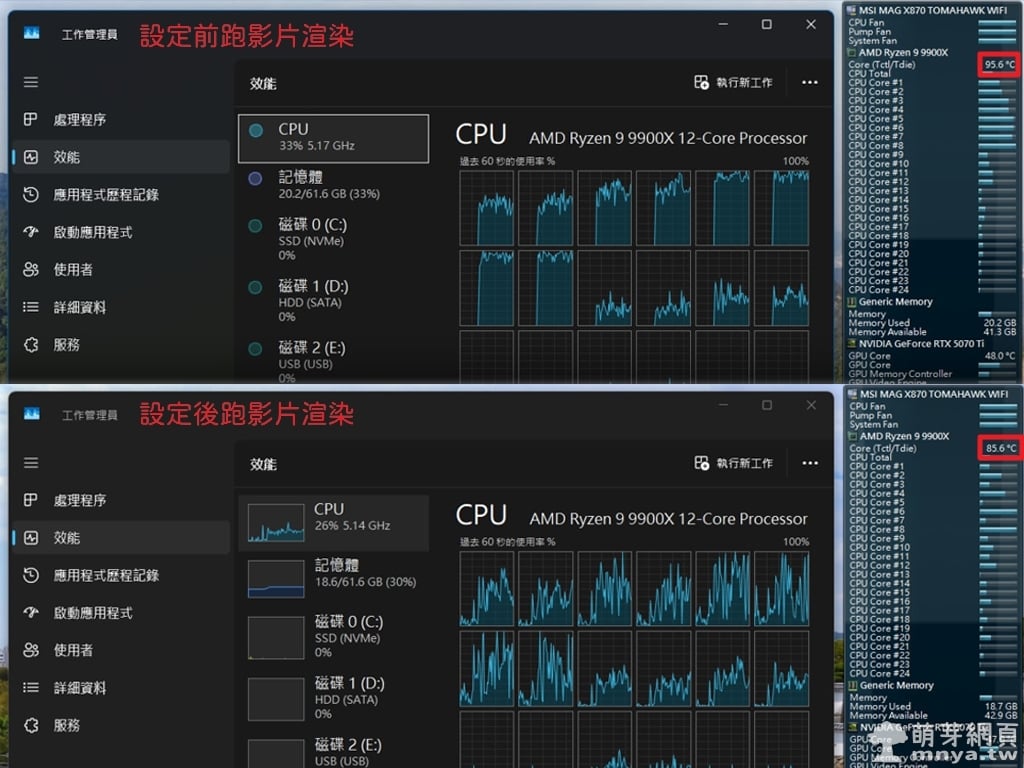1024x768 pixels.
Task: Open 效能 tab in the lower Task Manager
Action: (66, 538)
